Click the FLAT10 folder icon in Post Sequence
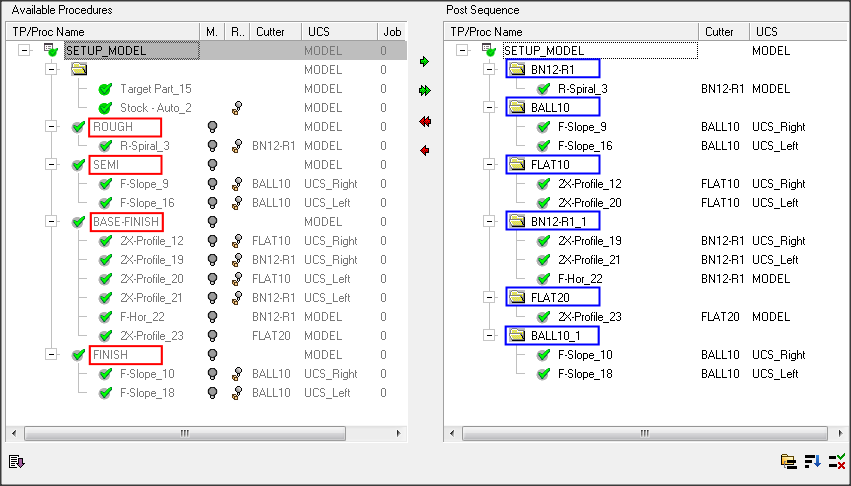851x486 pixels. [x=517, y=164]
